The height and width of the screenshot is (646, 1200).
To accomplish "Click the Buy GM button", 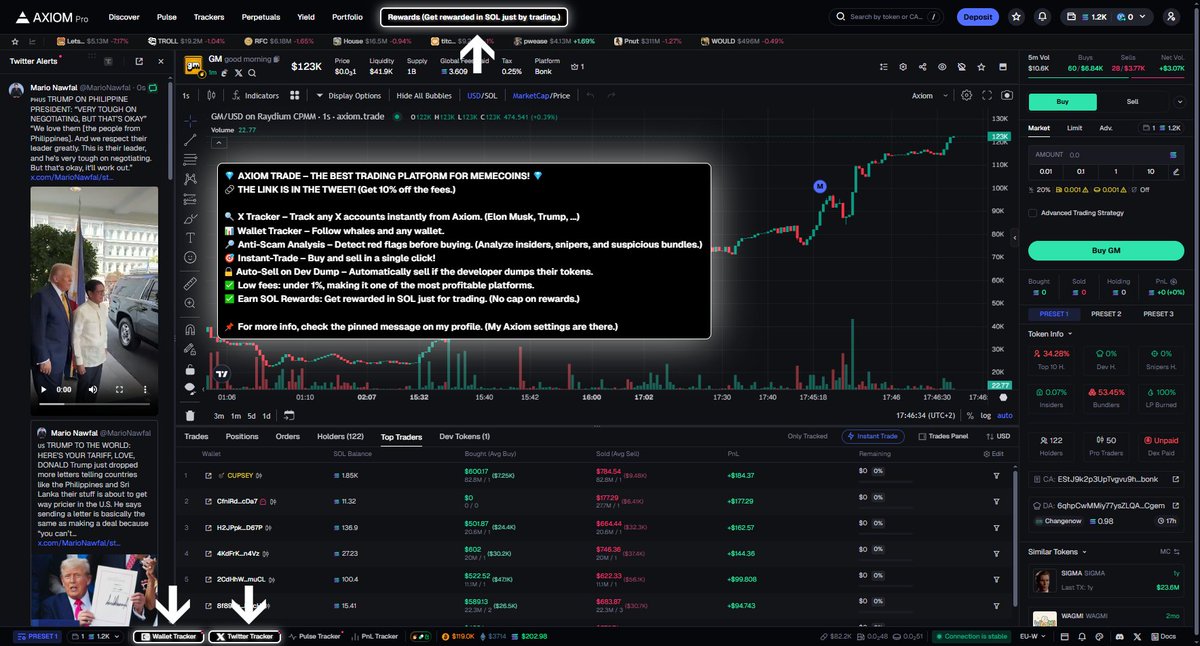I will coord(1106,250).
